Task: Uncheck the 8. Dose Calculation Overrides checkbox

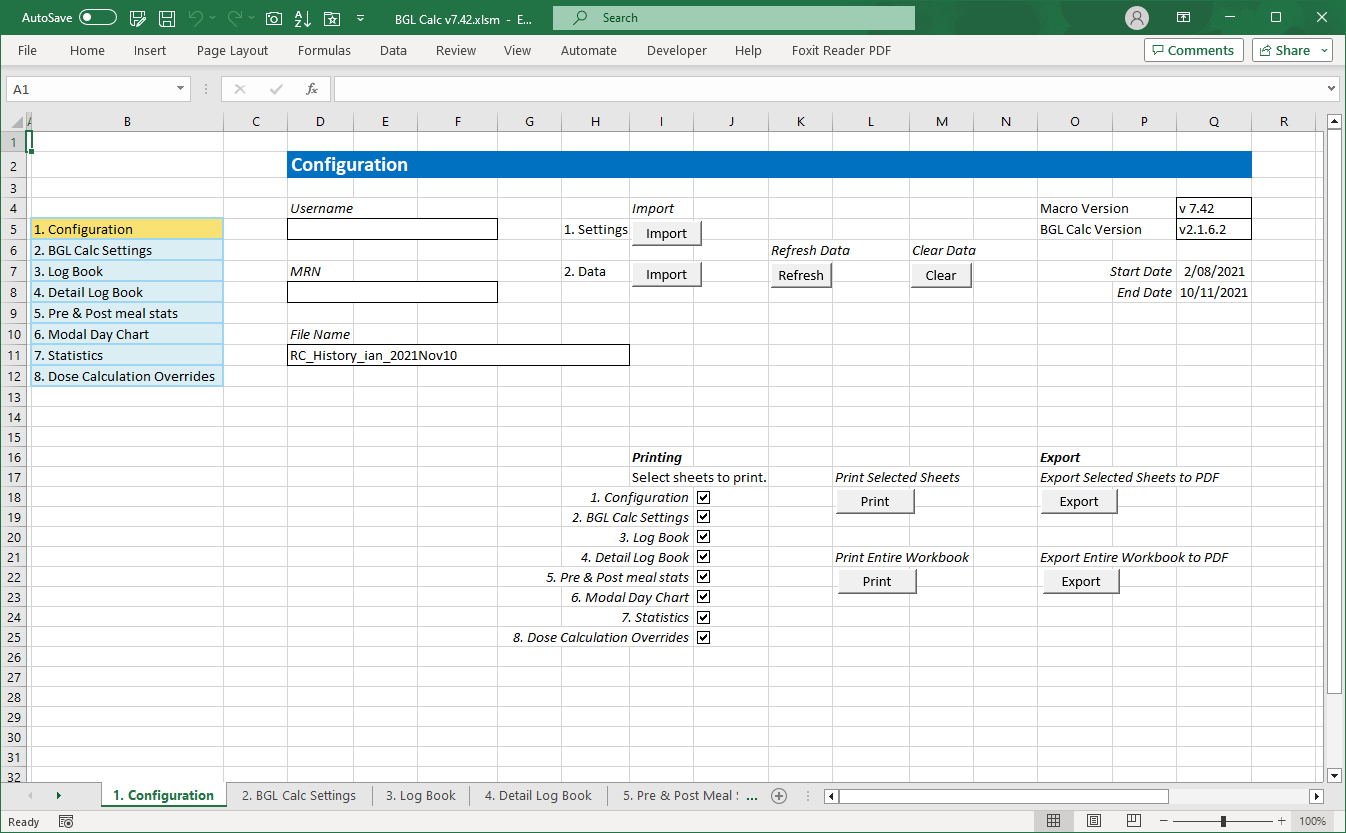Action: click(703, 637)
